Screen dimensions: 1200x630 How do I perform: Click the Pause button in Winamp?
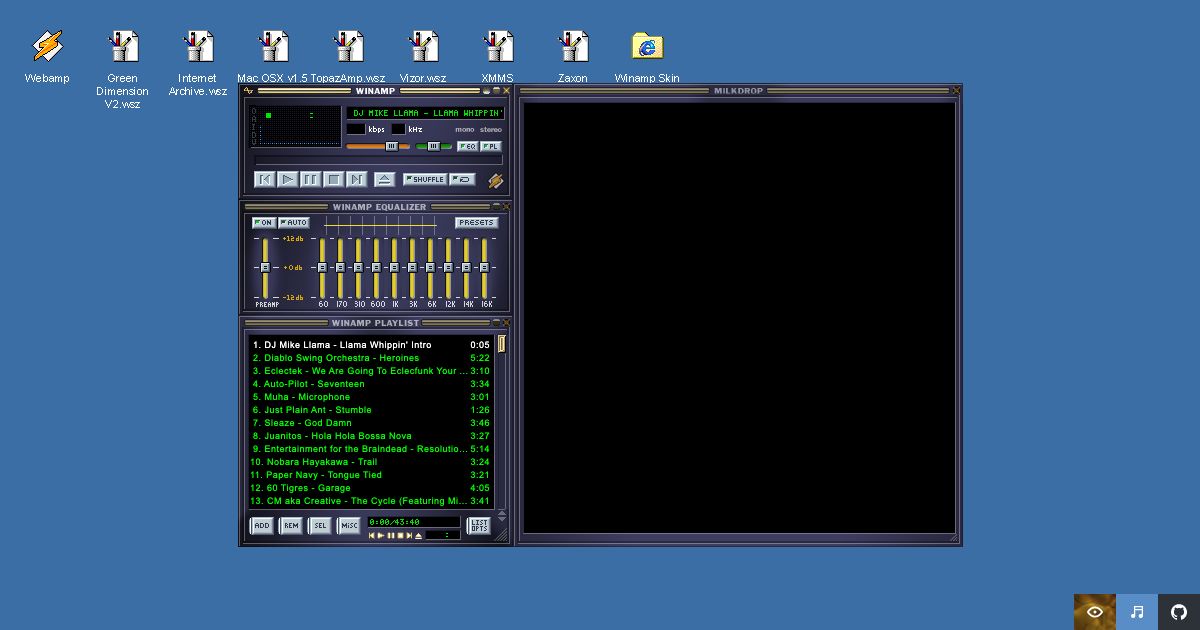point(310,179)
